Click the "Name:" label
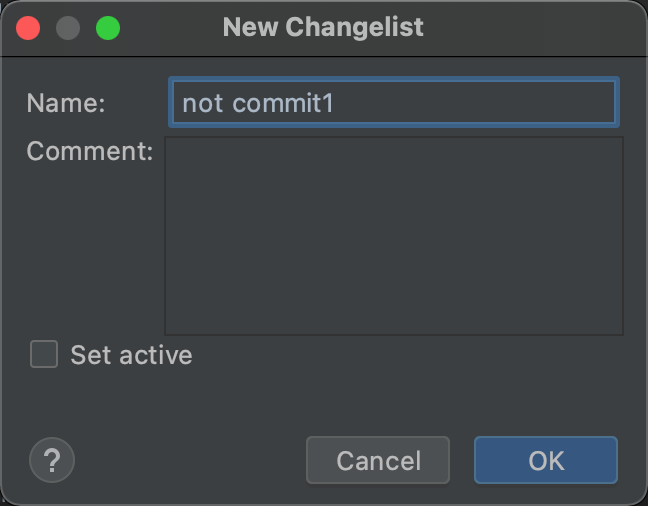This screenshot has height=506, width=648. point(66,103)
